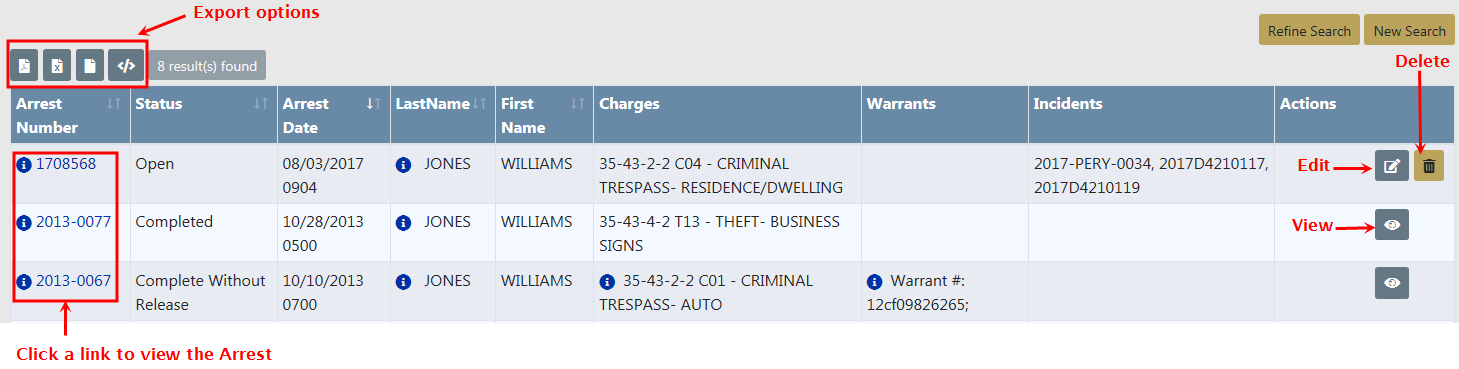The width and height of the screenshot is (1459, 369).
Task: Sort table by Status column
Action: pyautogui.click(x=261, y=104)
